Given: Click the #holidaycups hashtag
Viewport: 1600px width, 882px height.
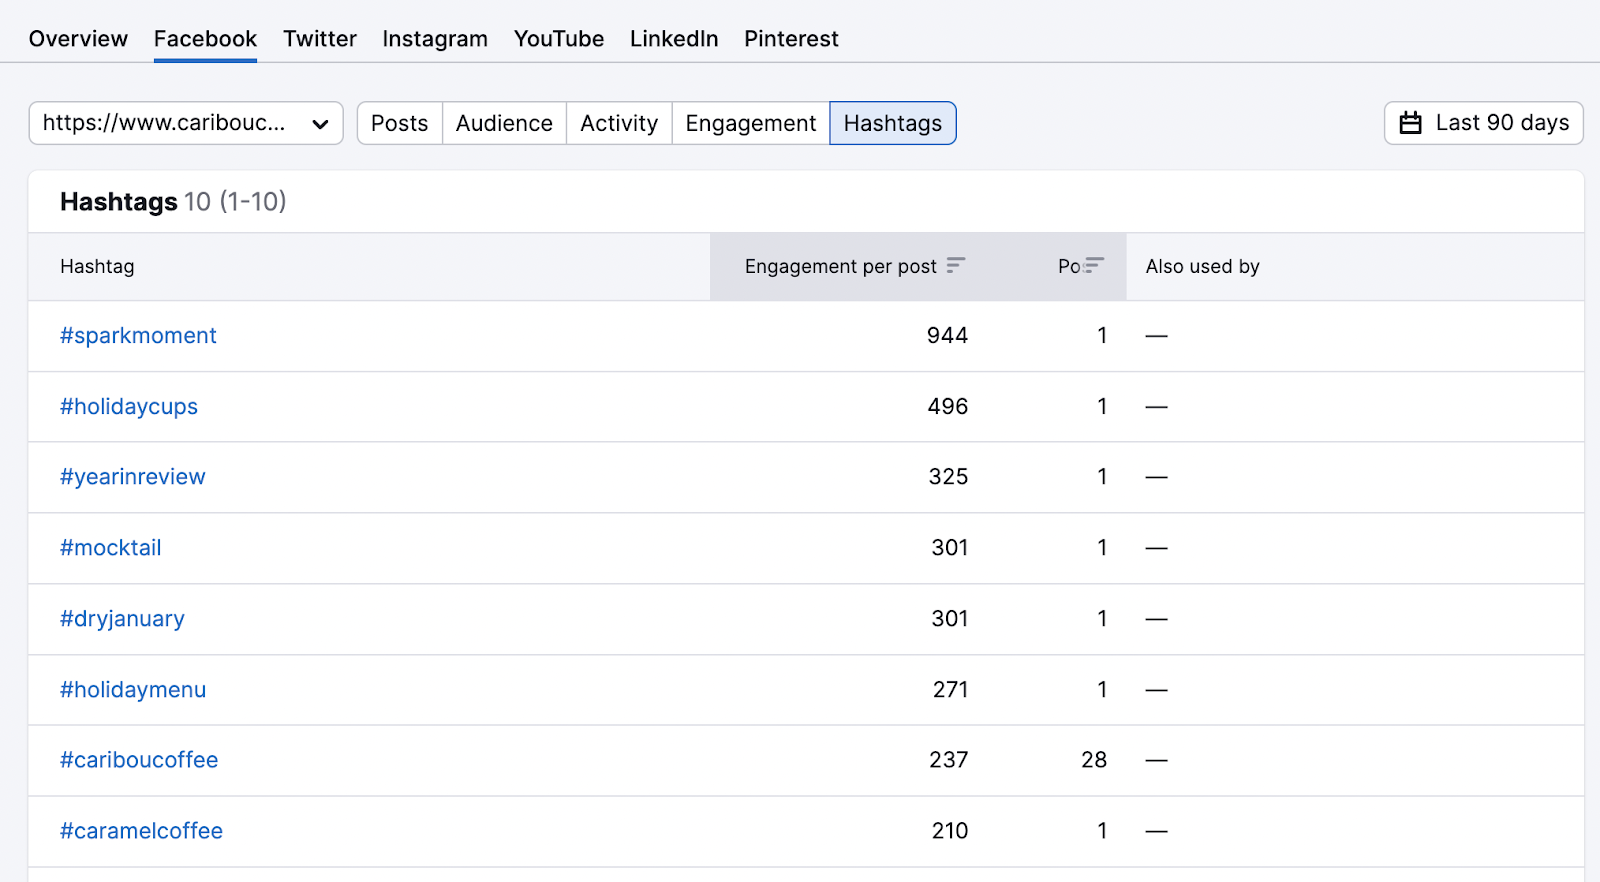Looking at the screenshot, I should coord(129,407).
